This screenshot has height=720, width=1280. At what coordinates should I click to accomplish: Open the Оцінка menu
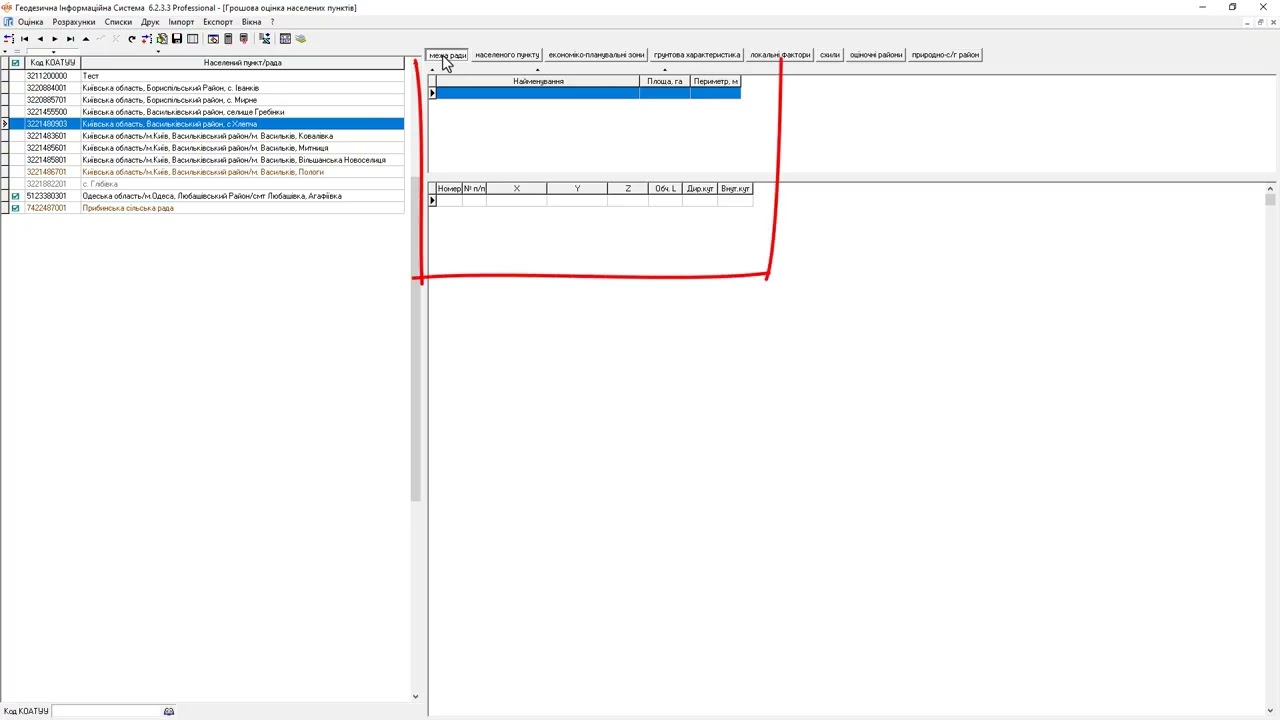point(31,22)
